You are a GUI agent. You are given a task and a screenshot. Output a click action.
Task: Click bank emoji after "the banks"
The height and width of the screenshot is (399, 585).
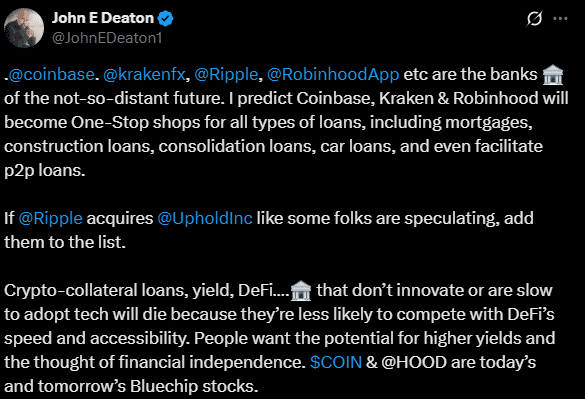coord(553,74)
